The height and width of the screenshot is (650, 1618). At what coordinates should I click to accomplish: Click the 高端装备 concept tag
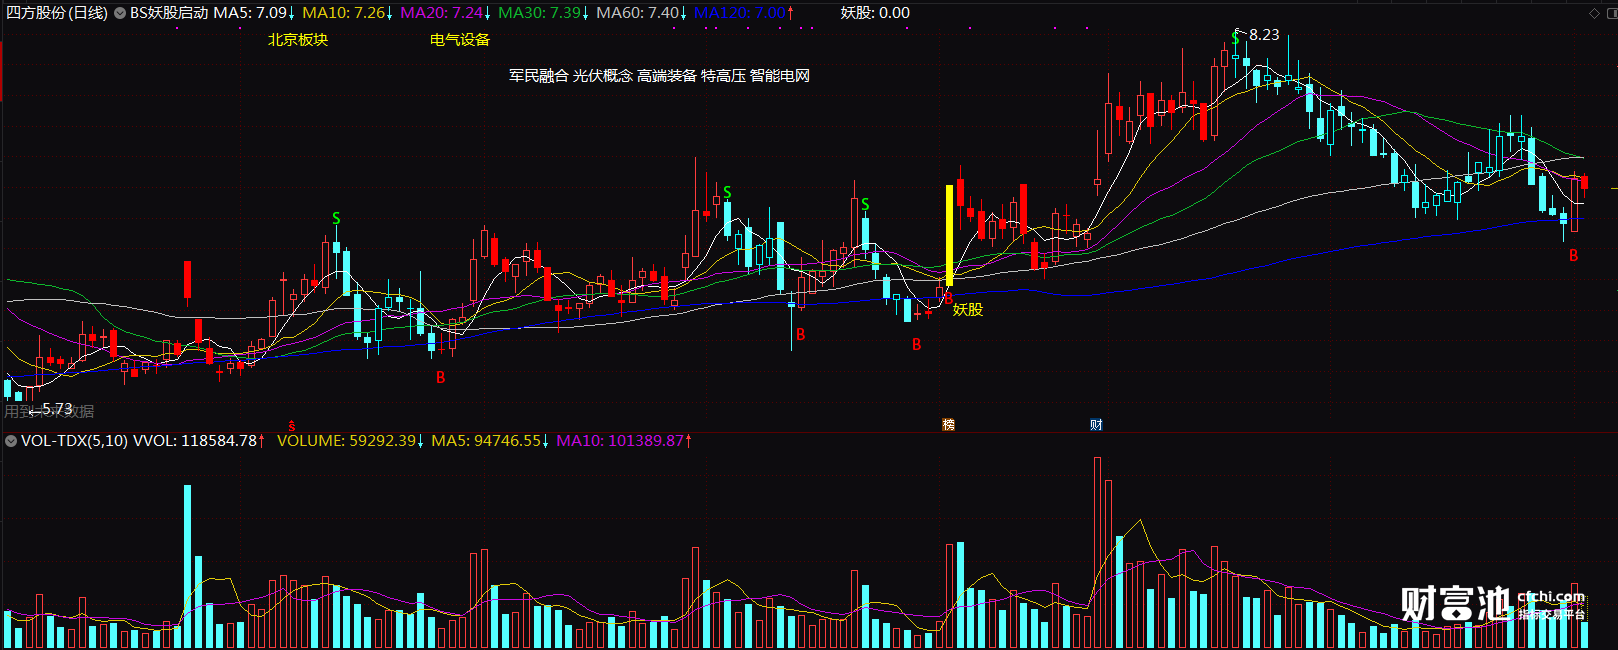667,76
